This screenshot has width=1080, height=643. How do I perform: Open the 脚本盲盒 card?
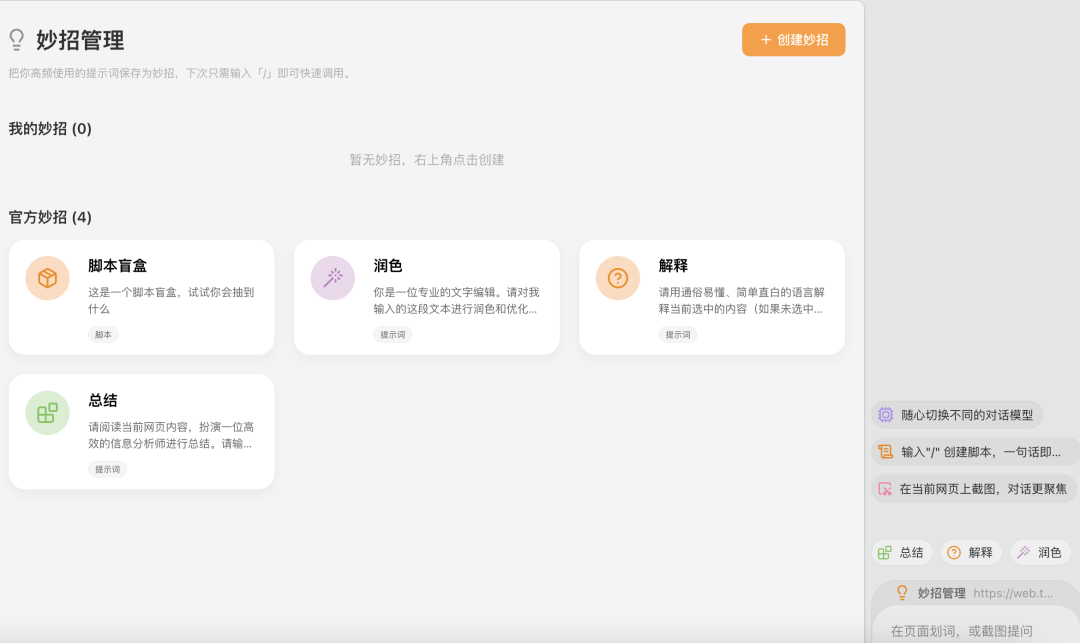click(x=141, y=295)
